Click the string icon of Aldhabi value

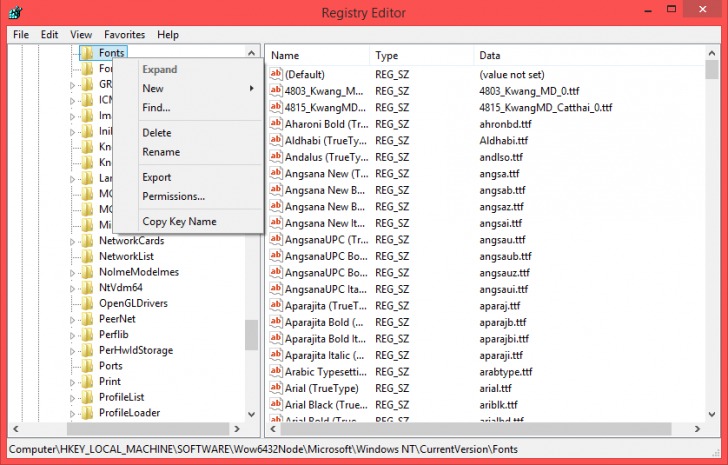click(276, 140)
